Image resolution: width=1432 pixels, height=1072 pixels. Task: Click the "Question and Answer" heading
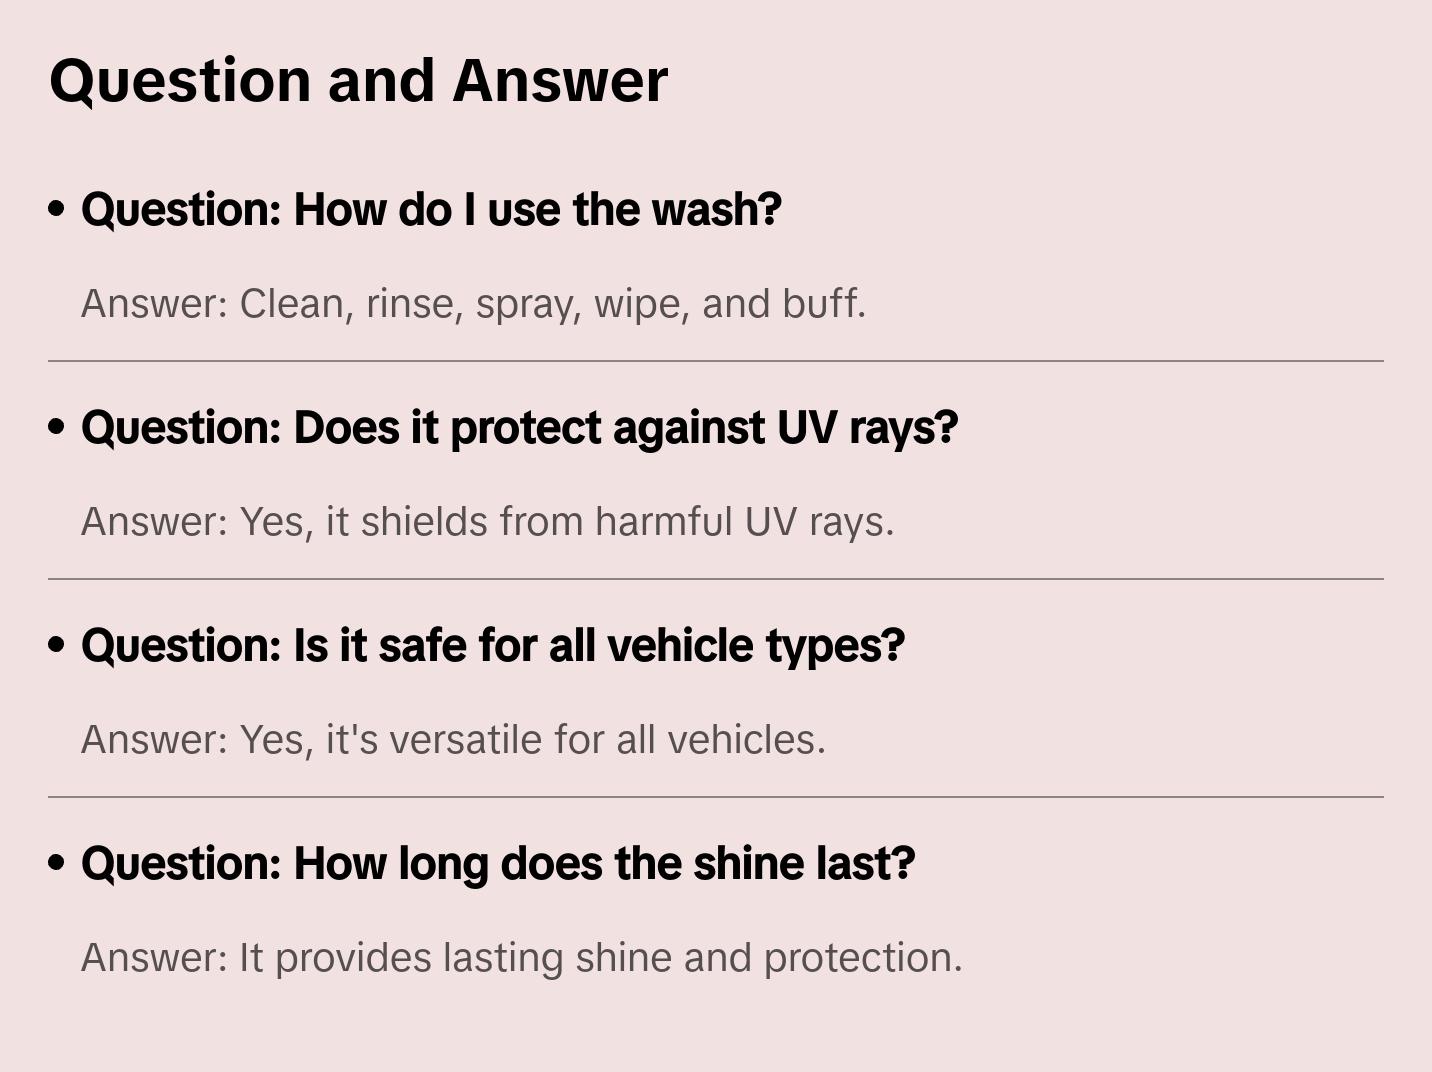358,81
